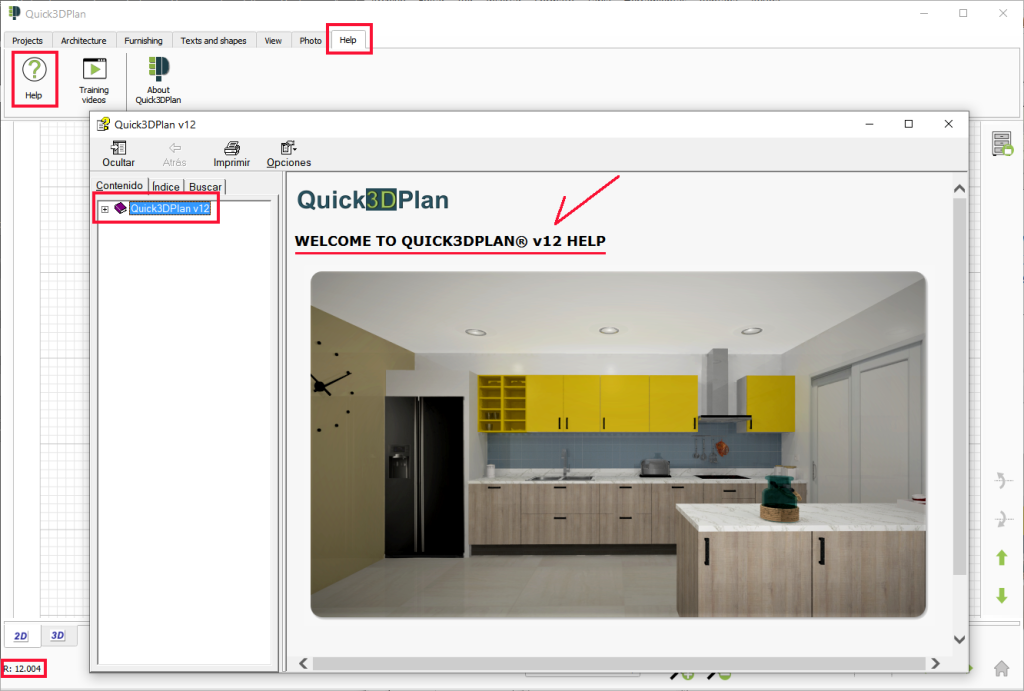Image resolution: width=1024 pixels, height=691 pixels.
Task: Click horizontal scroll right arrow
Action: coord(935,664)
